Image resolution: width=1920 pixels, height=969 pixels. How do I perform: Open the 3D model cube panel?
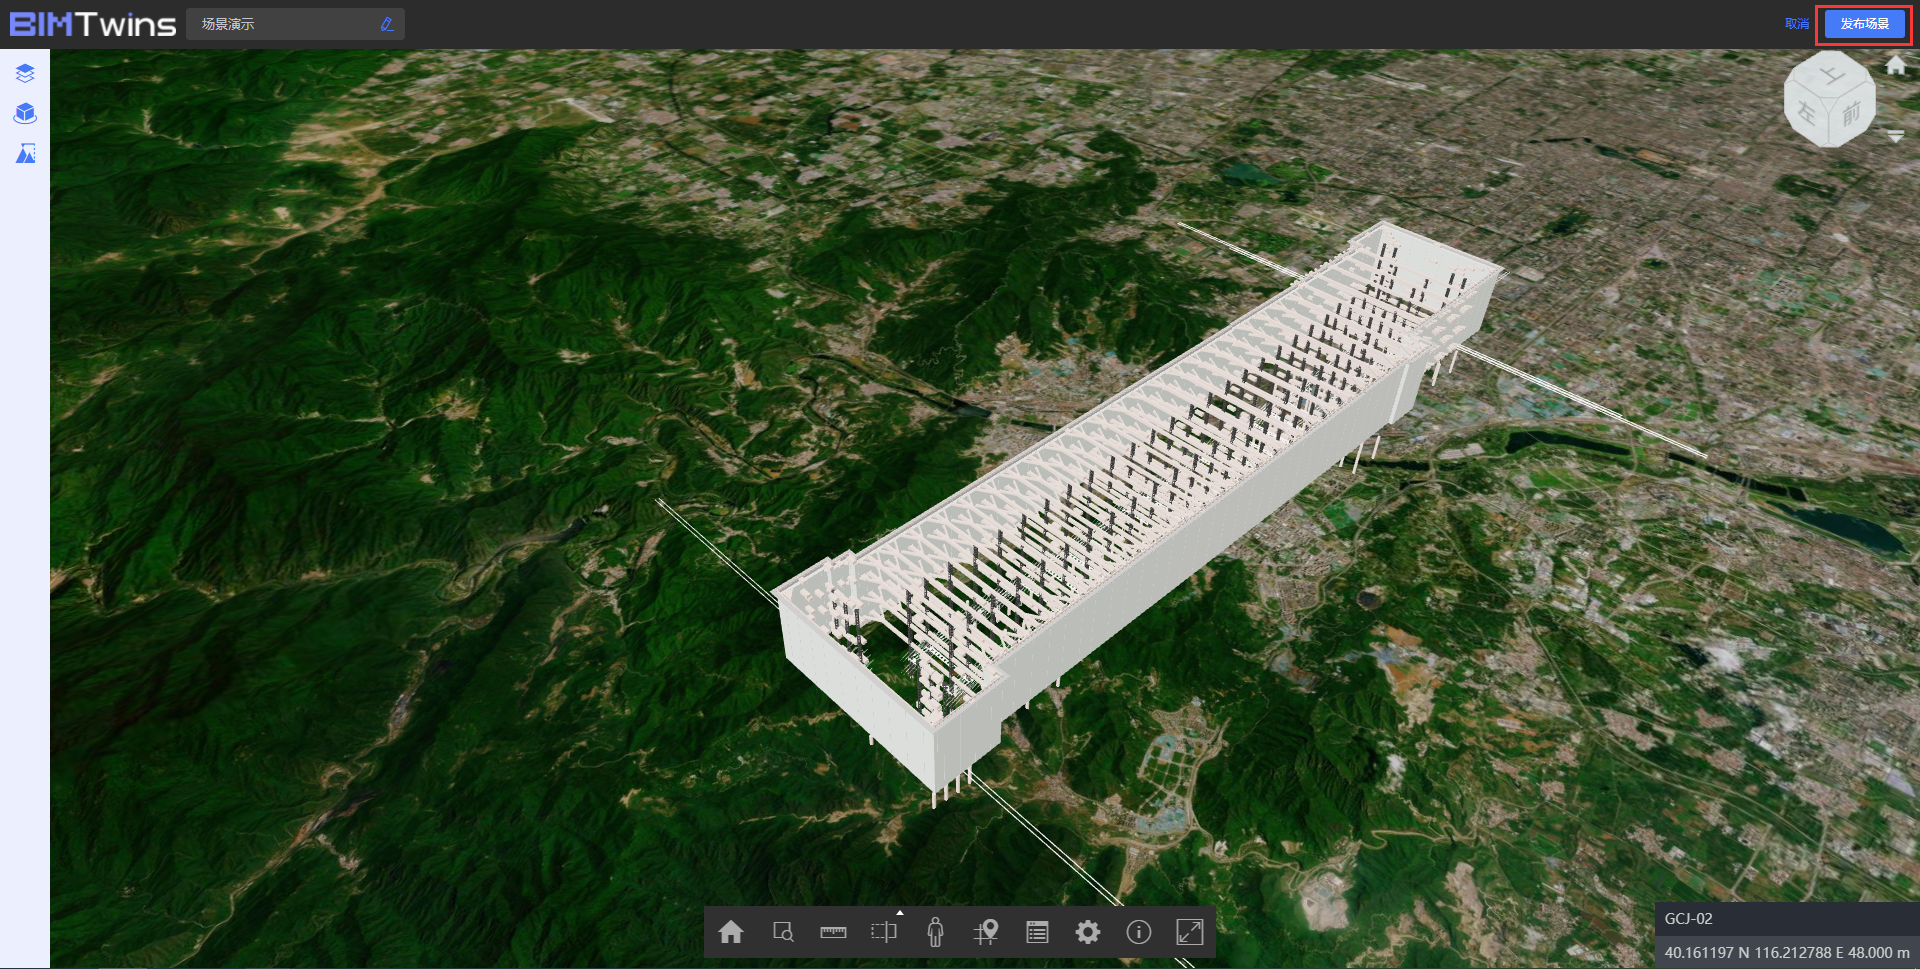click(x=25, y=113)
